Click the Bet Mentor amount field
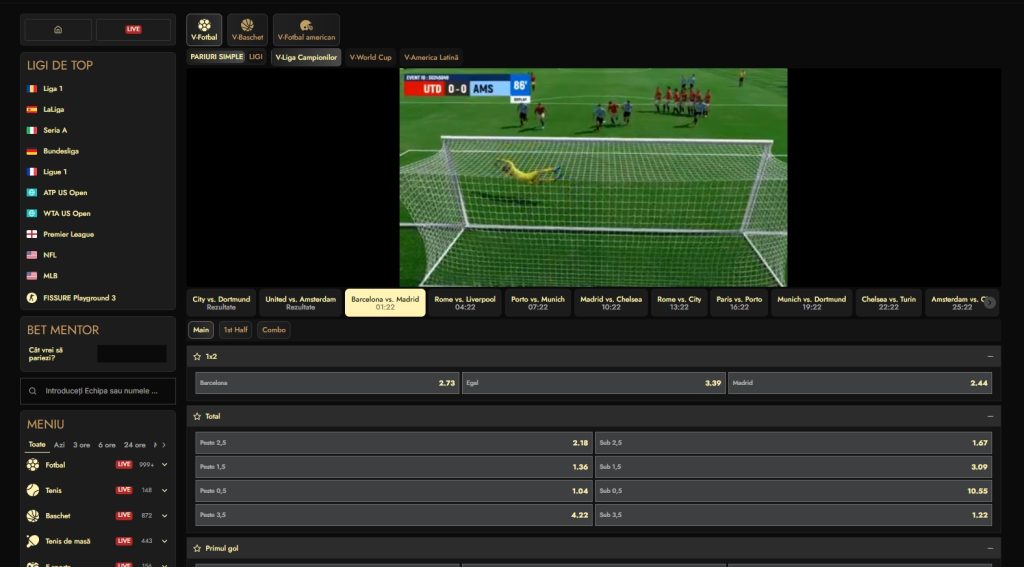The width and height of the screenshot is (1024, 567). pyautogui.click(x=132, y=354)
